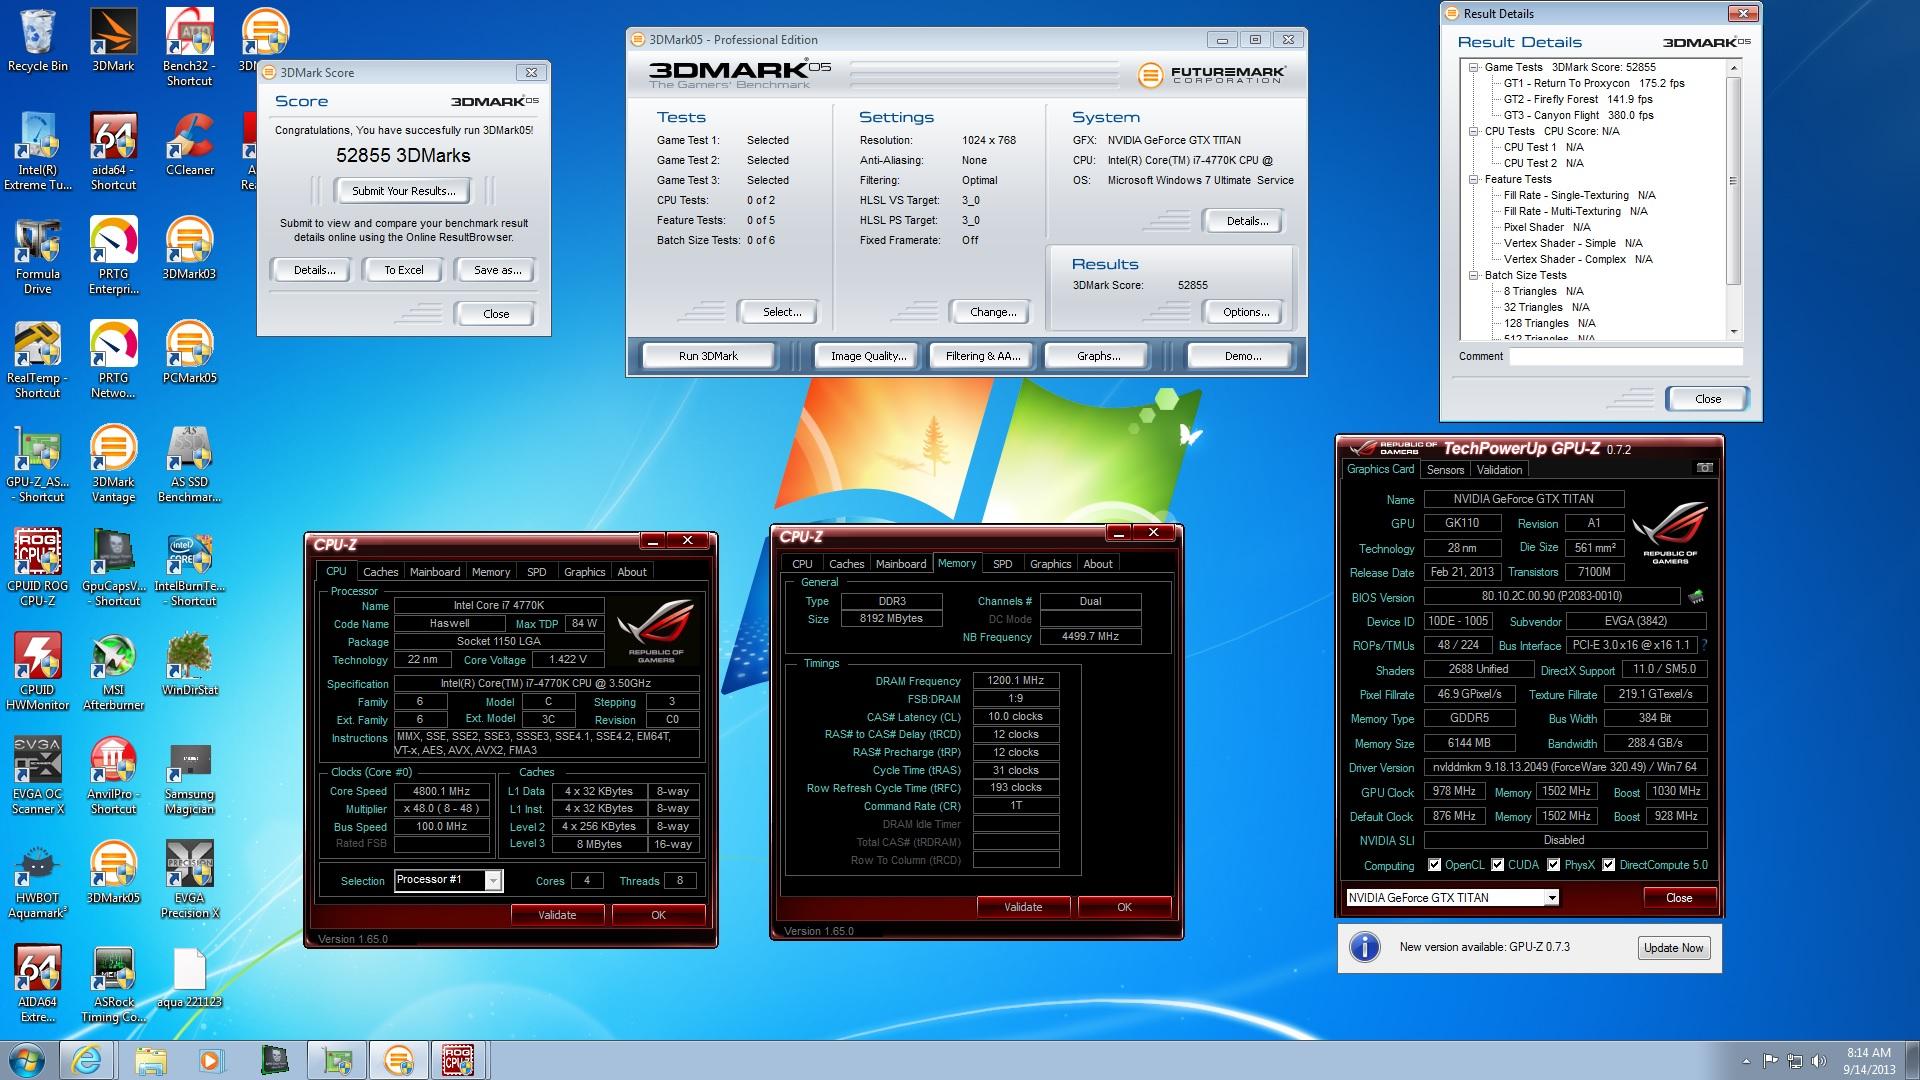
Task: Click the Windows Start orb
Action: point(26,1060)
